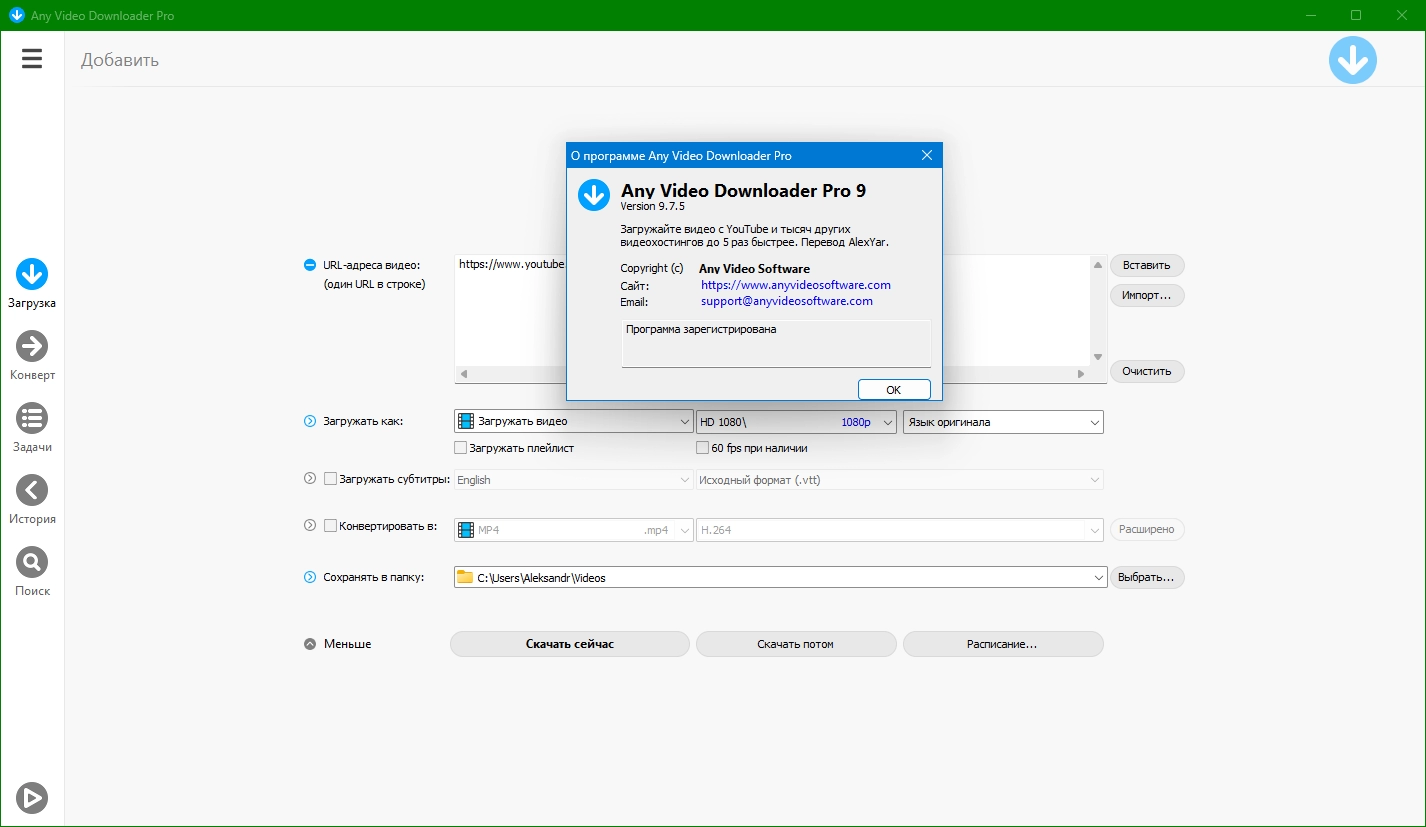This screenshot has width=1426, height=827.
Task: Open the English subtitle language dropdown
Action: [x=574, y=480]
